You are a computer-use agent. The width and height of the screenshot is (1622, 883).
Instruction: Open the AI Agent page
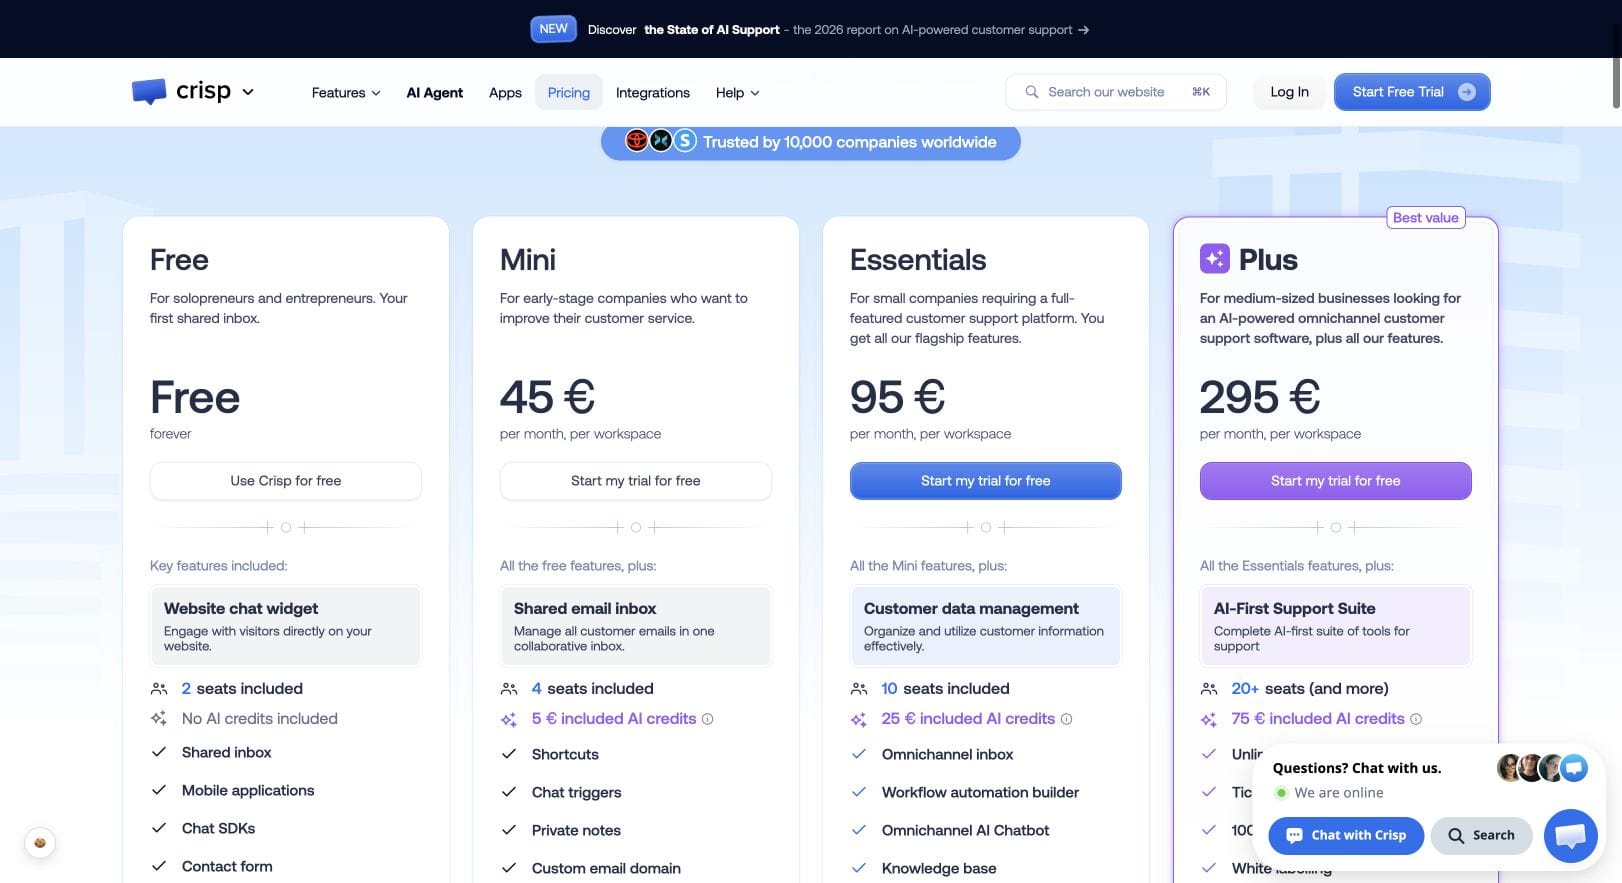pyautogui.click(x=435, y=93)
